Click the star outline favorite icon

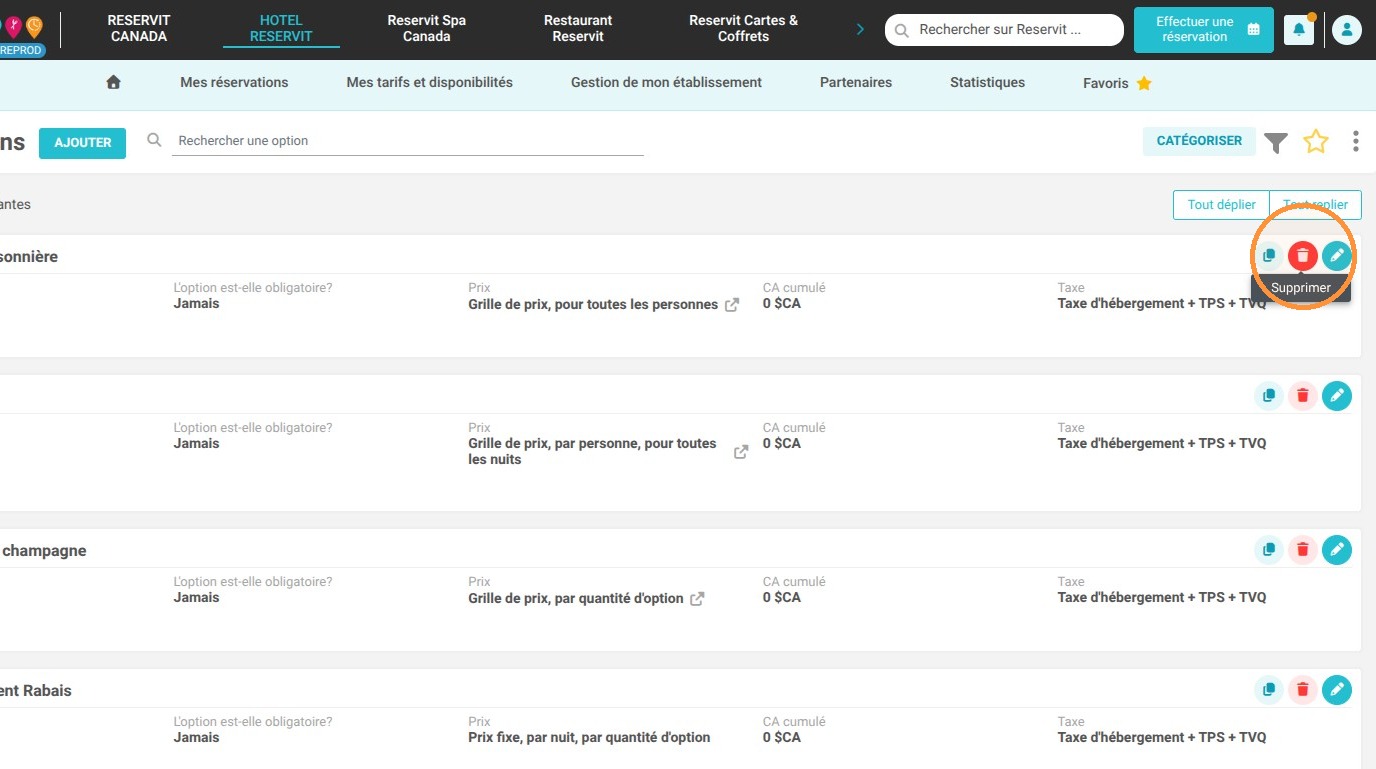(x=1316, y=142)
